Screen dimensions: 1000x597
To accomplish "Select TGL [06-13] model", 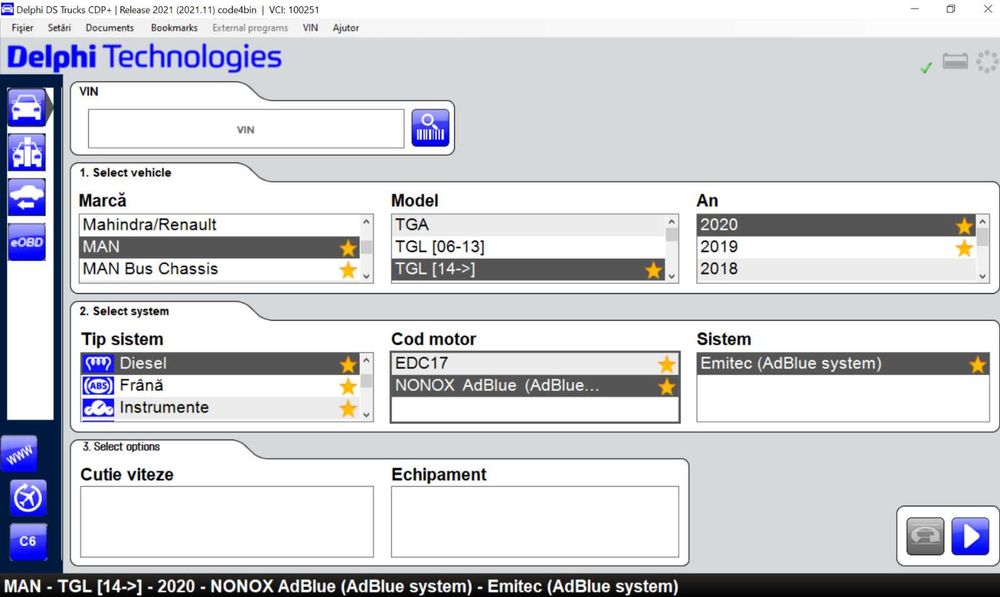I will pyautogui.click(x=529, y=247).
